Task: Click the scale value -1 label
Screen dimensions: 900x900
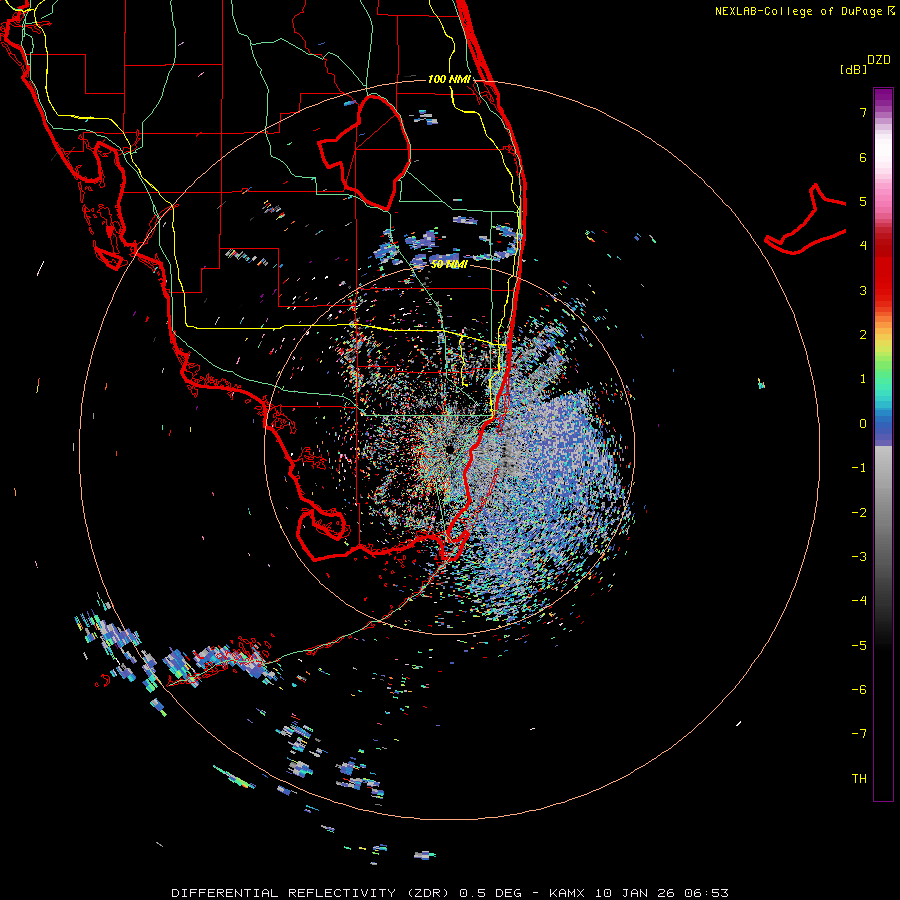Action: 859,468
